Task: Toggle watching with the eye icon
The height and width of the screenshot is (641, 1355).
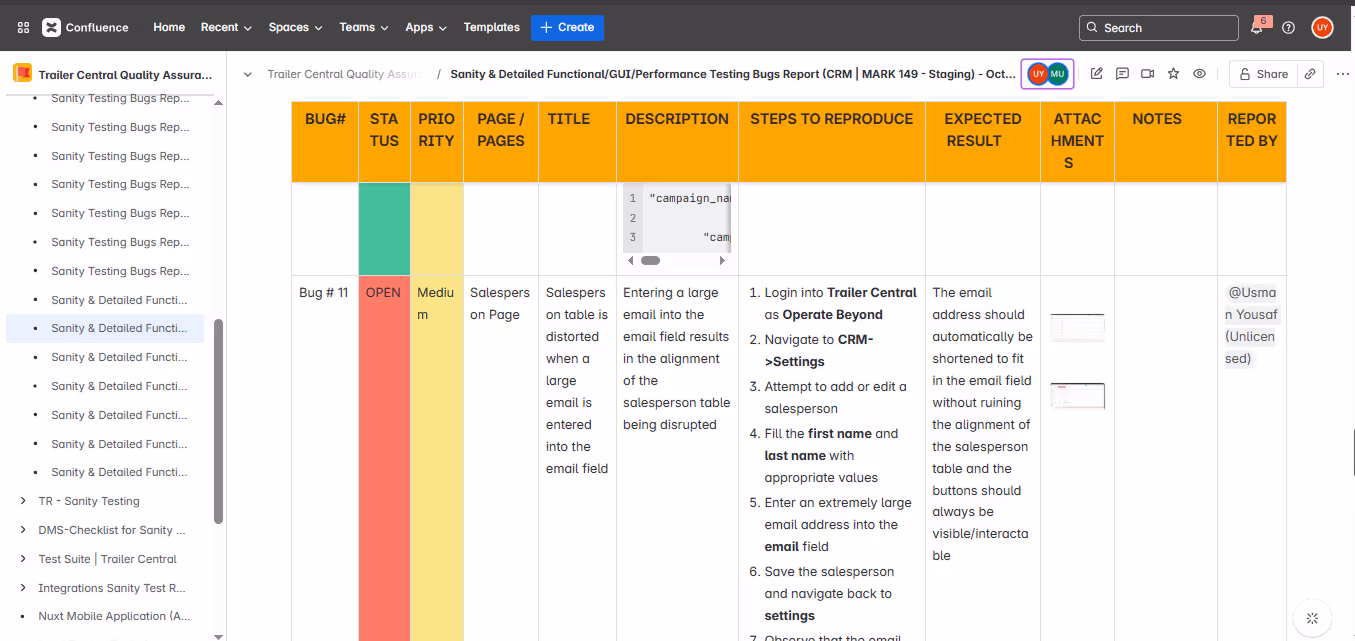Action: (1199, 74)
